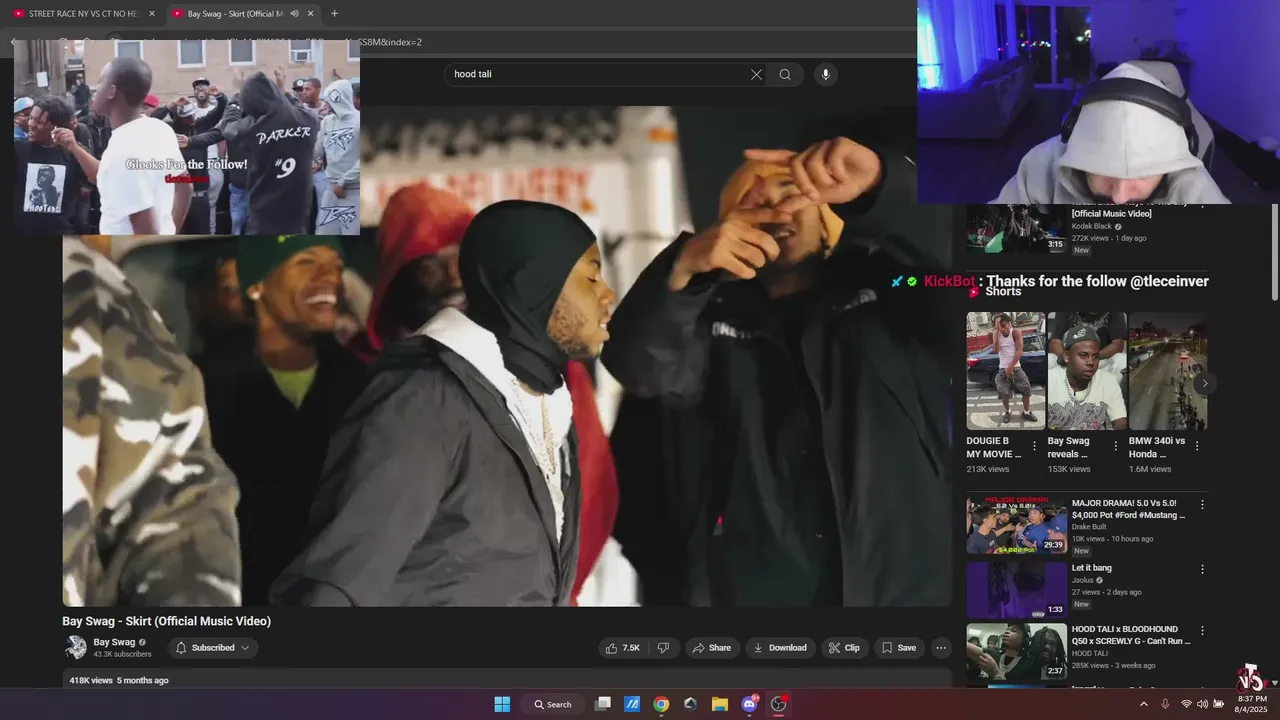Expand the Subscribed notification dropdown
The image size is (1280, 720).
click(213, 648)
